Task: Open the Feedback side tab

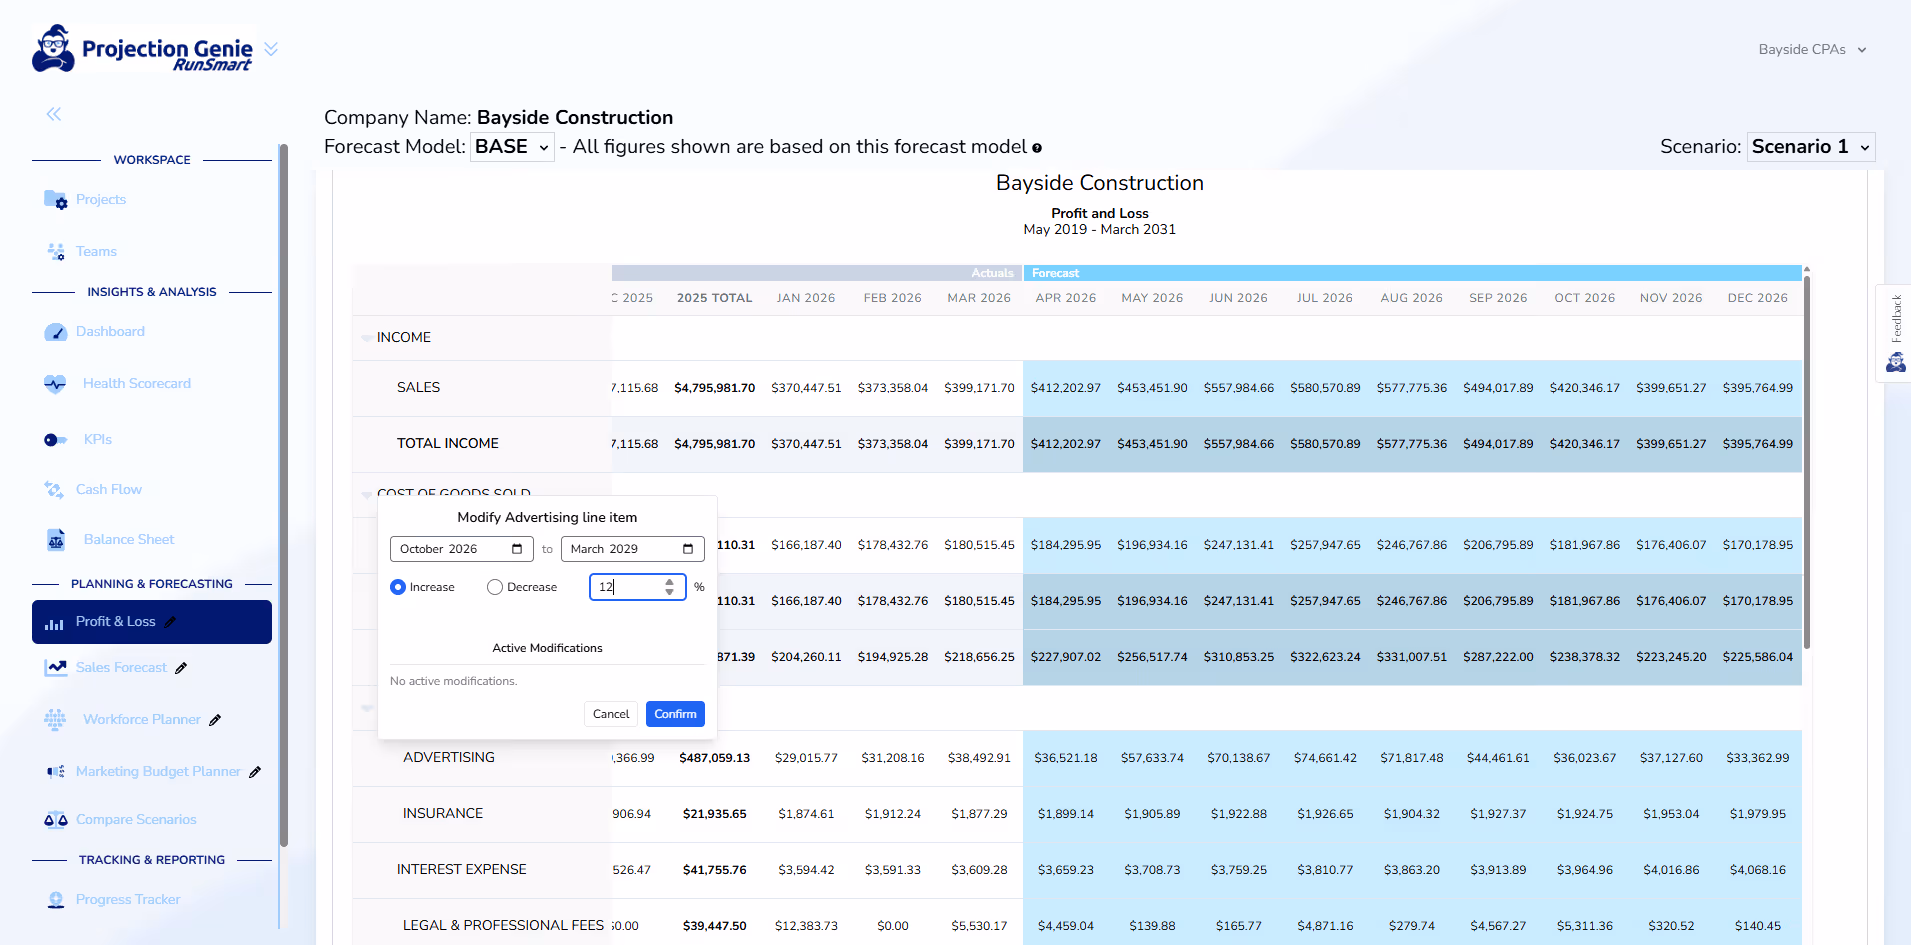Action: pos(1894,333)
